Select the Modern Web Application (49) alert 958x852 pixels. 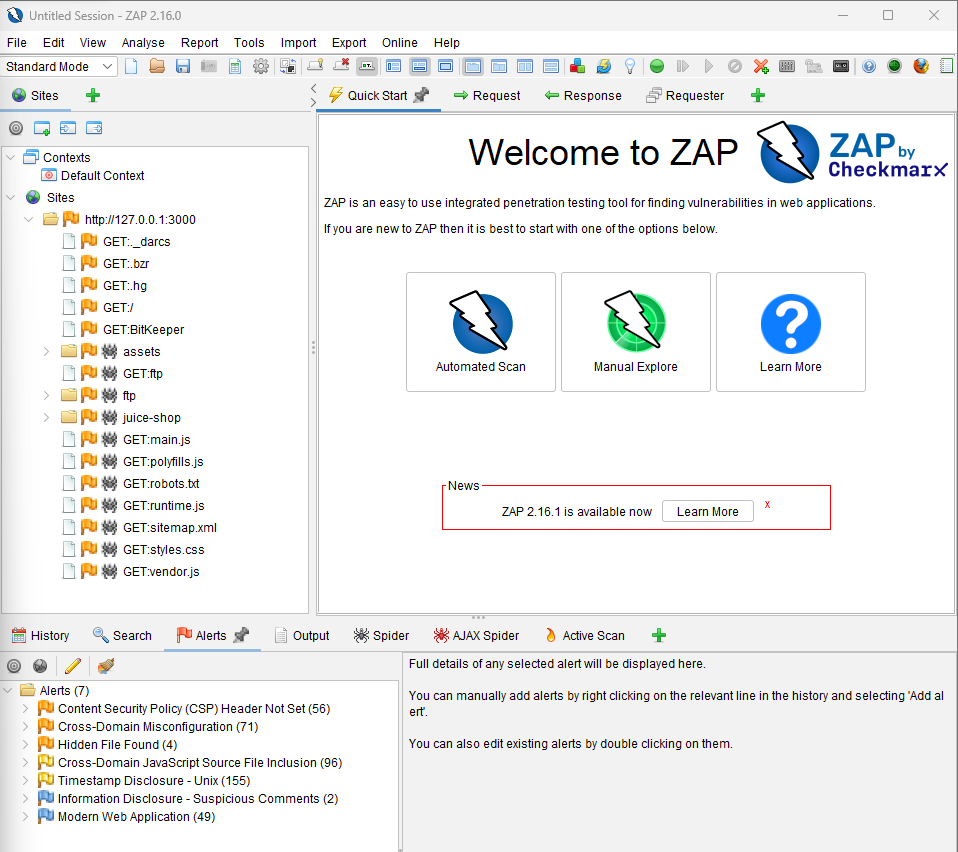[136, 817]
